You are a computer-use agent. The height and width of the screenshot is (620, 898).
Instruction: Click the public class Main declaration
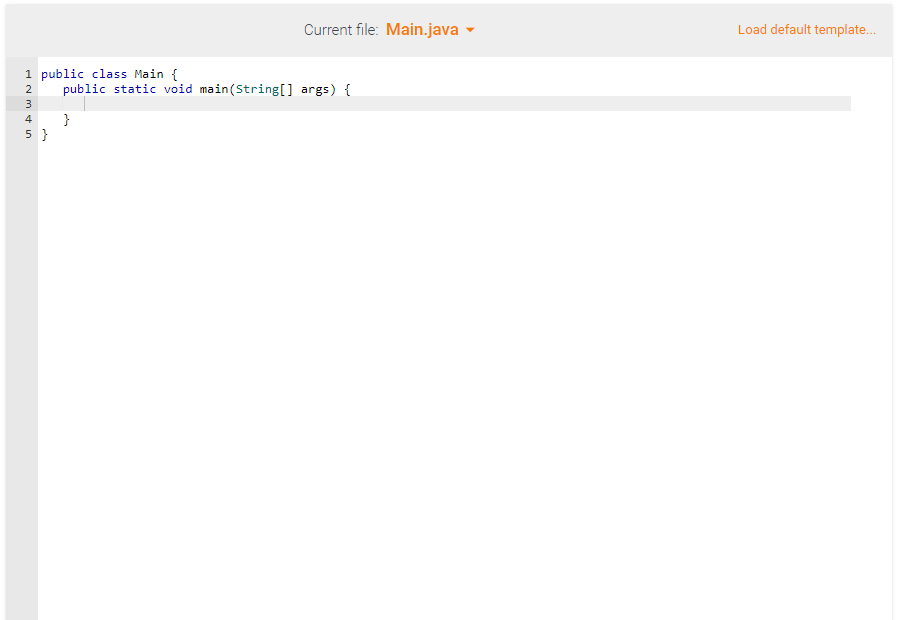pyautogui.click(x=110, y=73)
